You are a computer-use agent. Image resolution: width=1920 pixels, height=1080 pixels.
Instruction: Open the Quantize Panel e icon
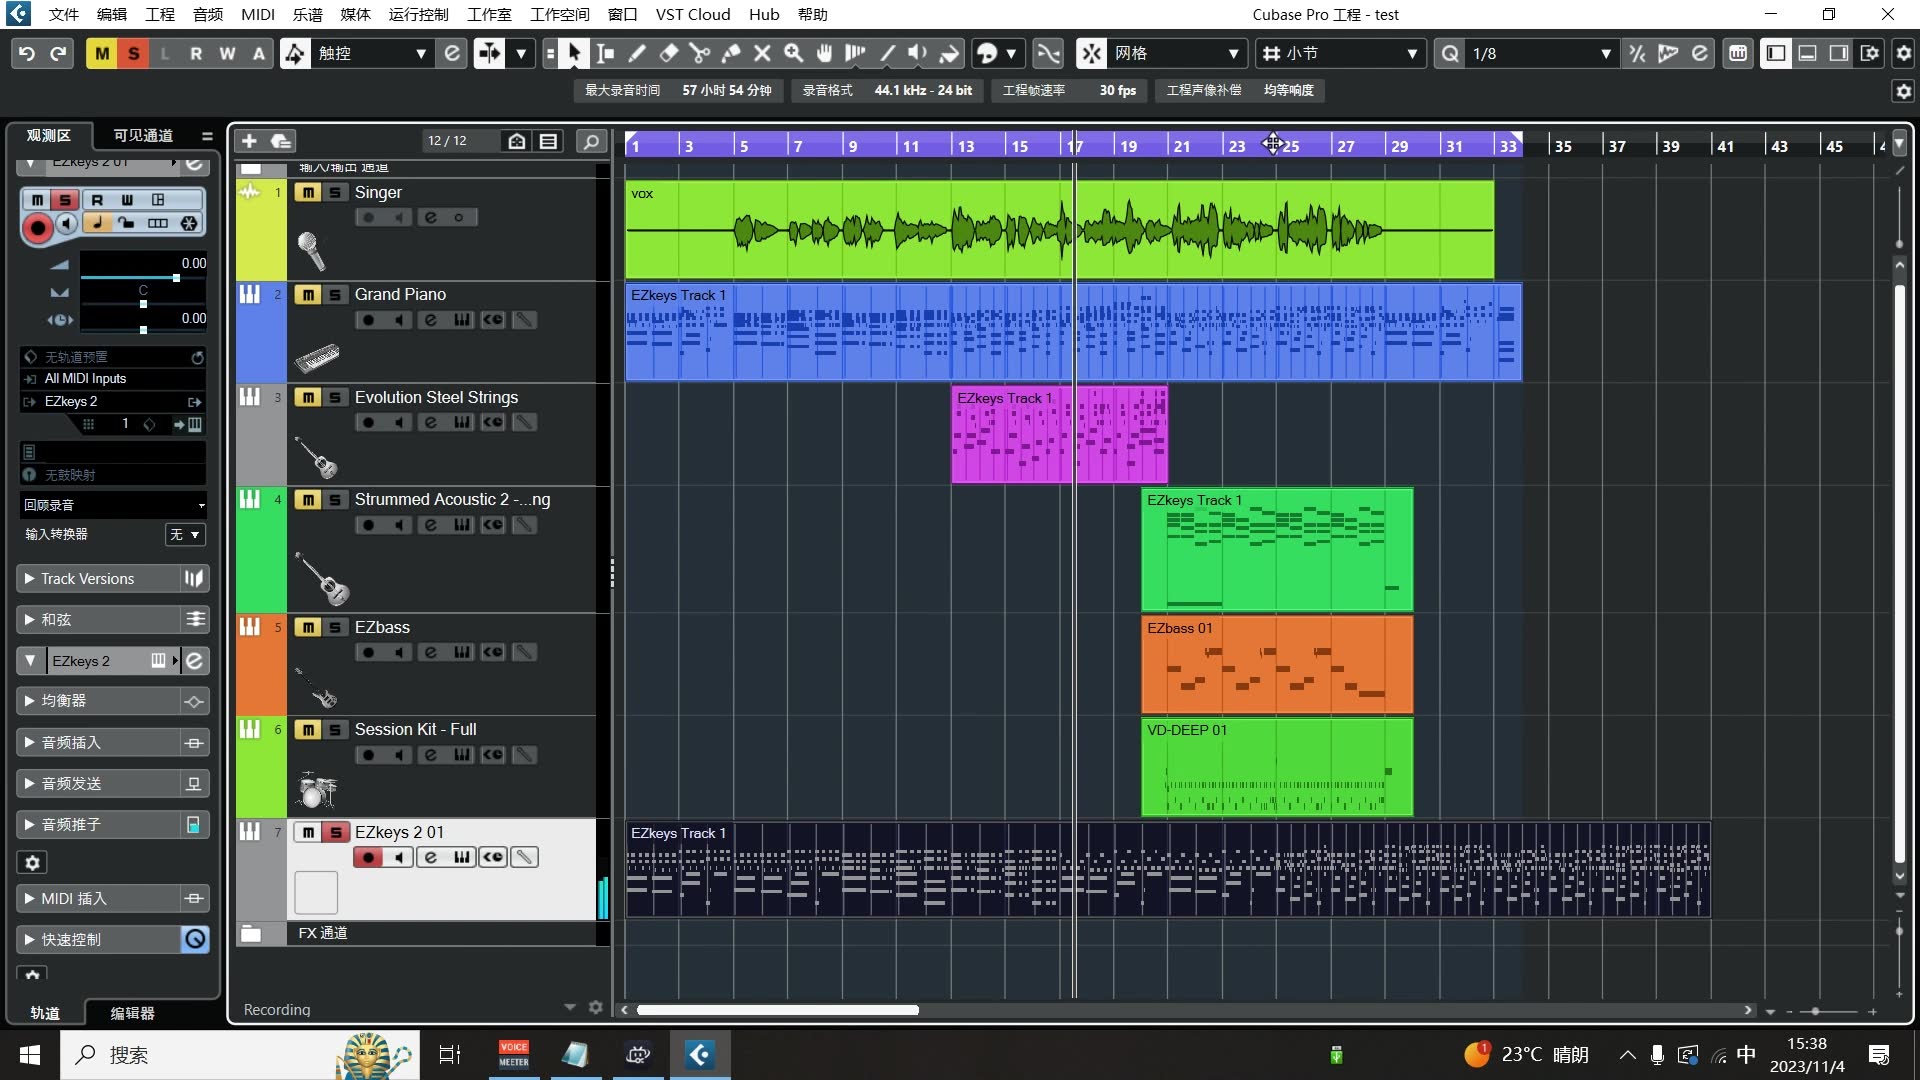point(1700,54)
